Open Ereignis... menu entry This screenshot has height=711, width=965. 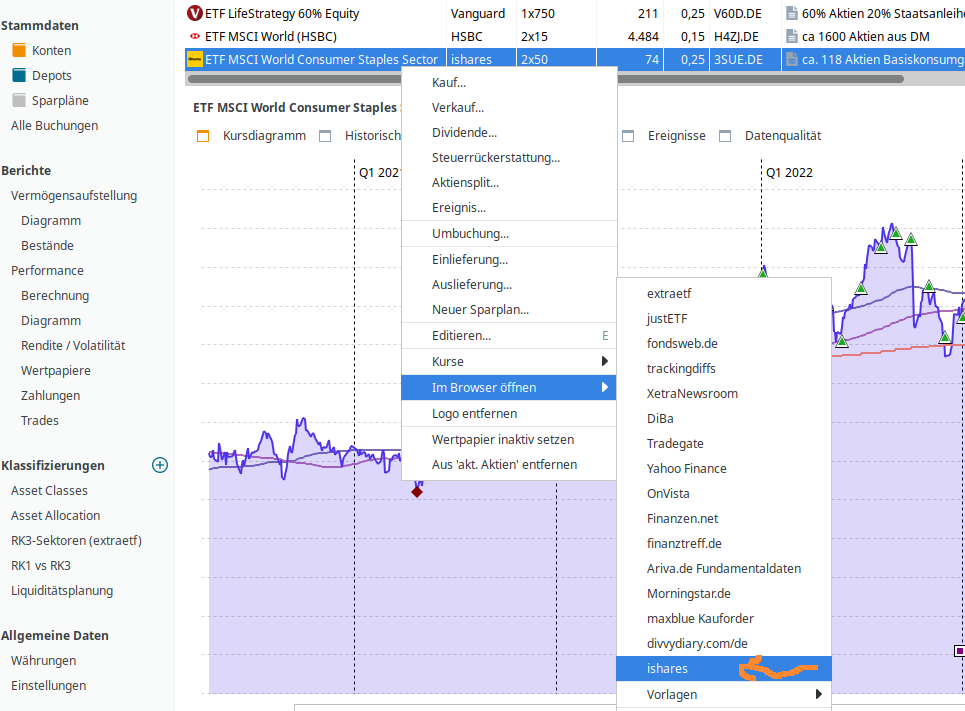point(508,208)
